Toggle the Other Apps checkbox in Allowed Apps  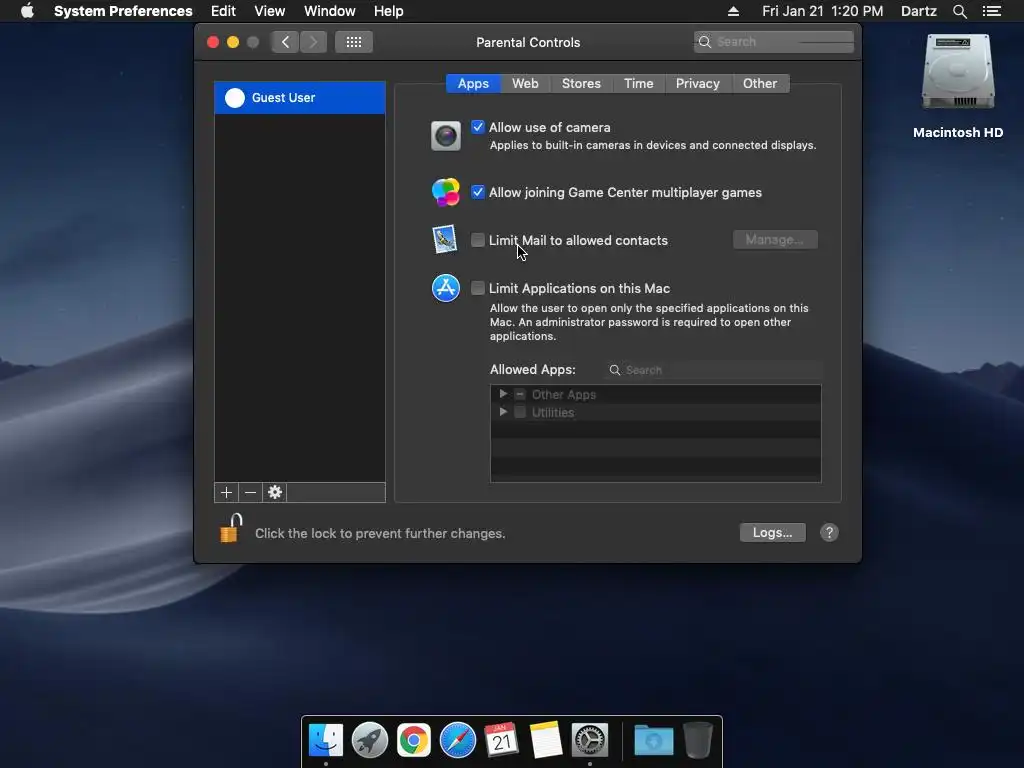point(520,394)
